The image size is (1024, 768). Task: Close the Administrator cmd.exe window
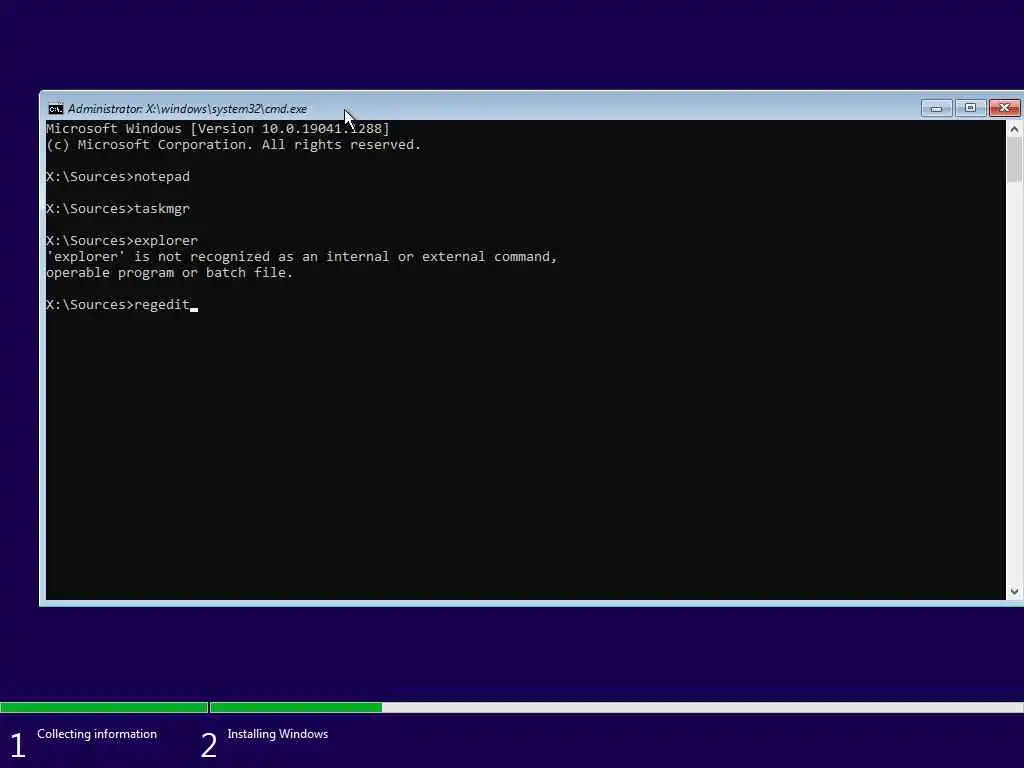coord(1004,108)
